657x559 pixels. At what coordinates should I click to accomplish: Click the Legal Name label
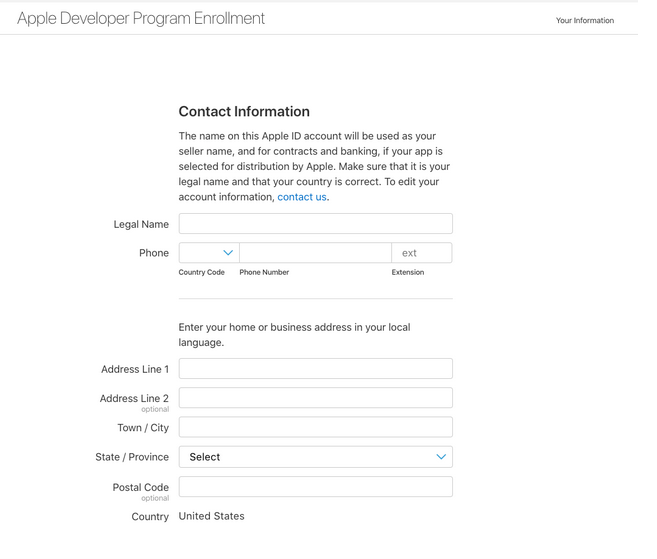[141, 224]
